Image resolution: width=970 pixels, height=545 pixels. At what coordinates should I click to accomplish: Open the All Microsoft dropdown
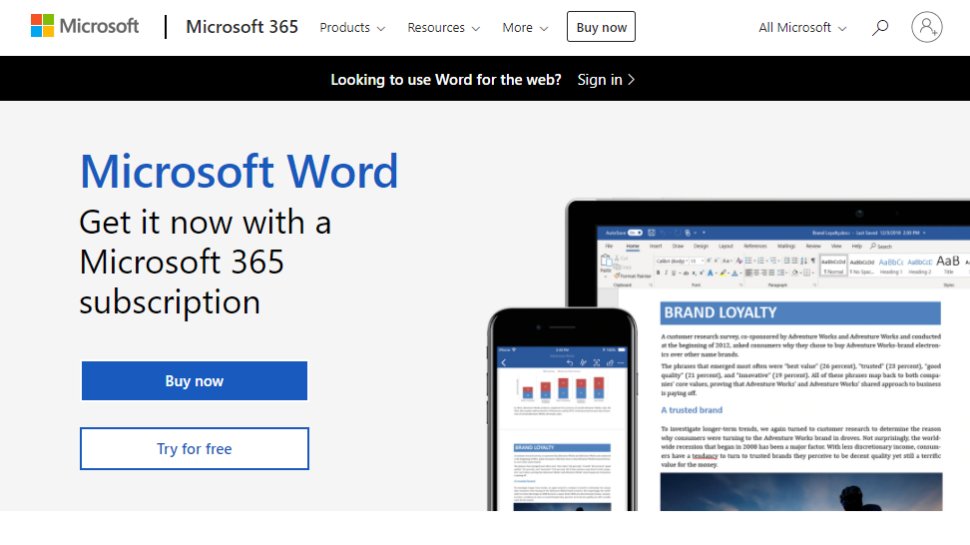(x=802, y=28)
